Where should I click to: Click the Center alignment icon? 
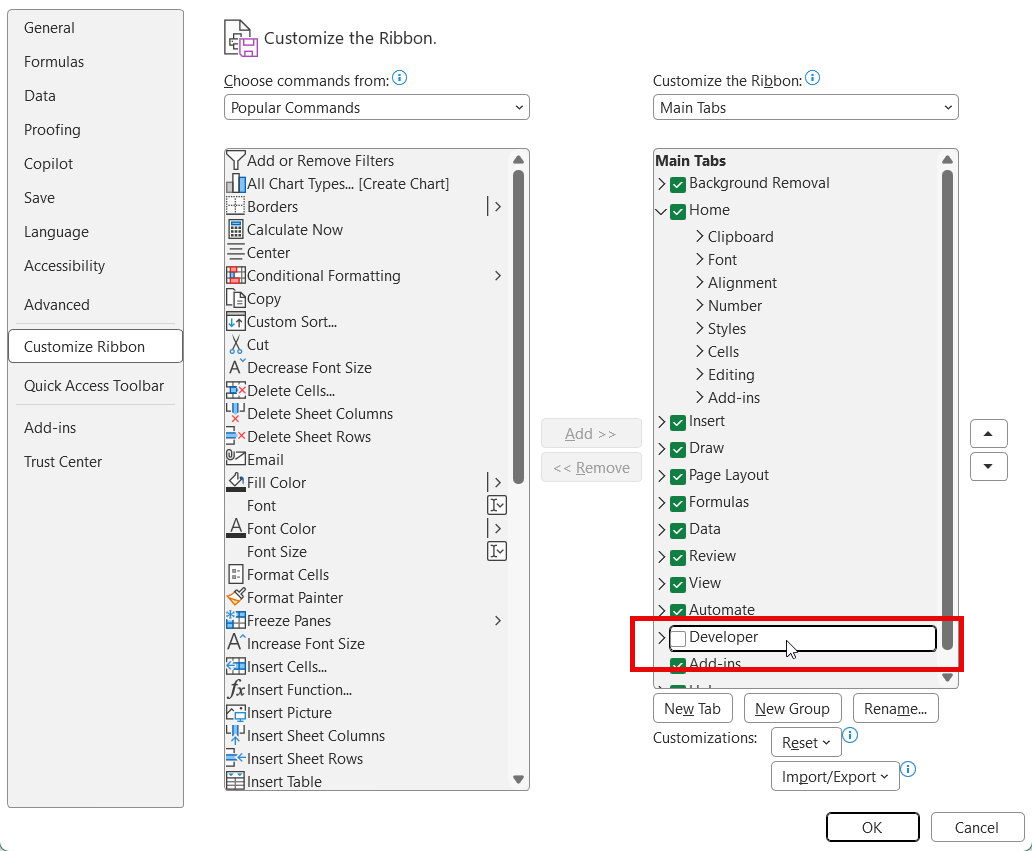click(x=236, y=253)
